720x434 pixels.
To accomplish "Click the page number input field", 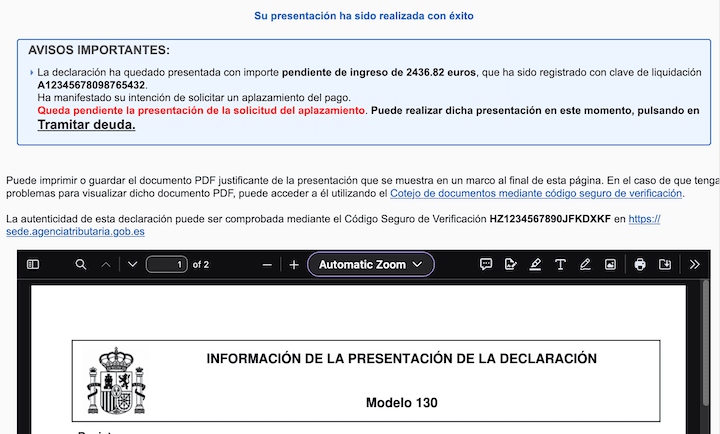I will [167, 265].
